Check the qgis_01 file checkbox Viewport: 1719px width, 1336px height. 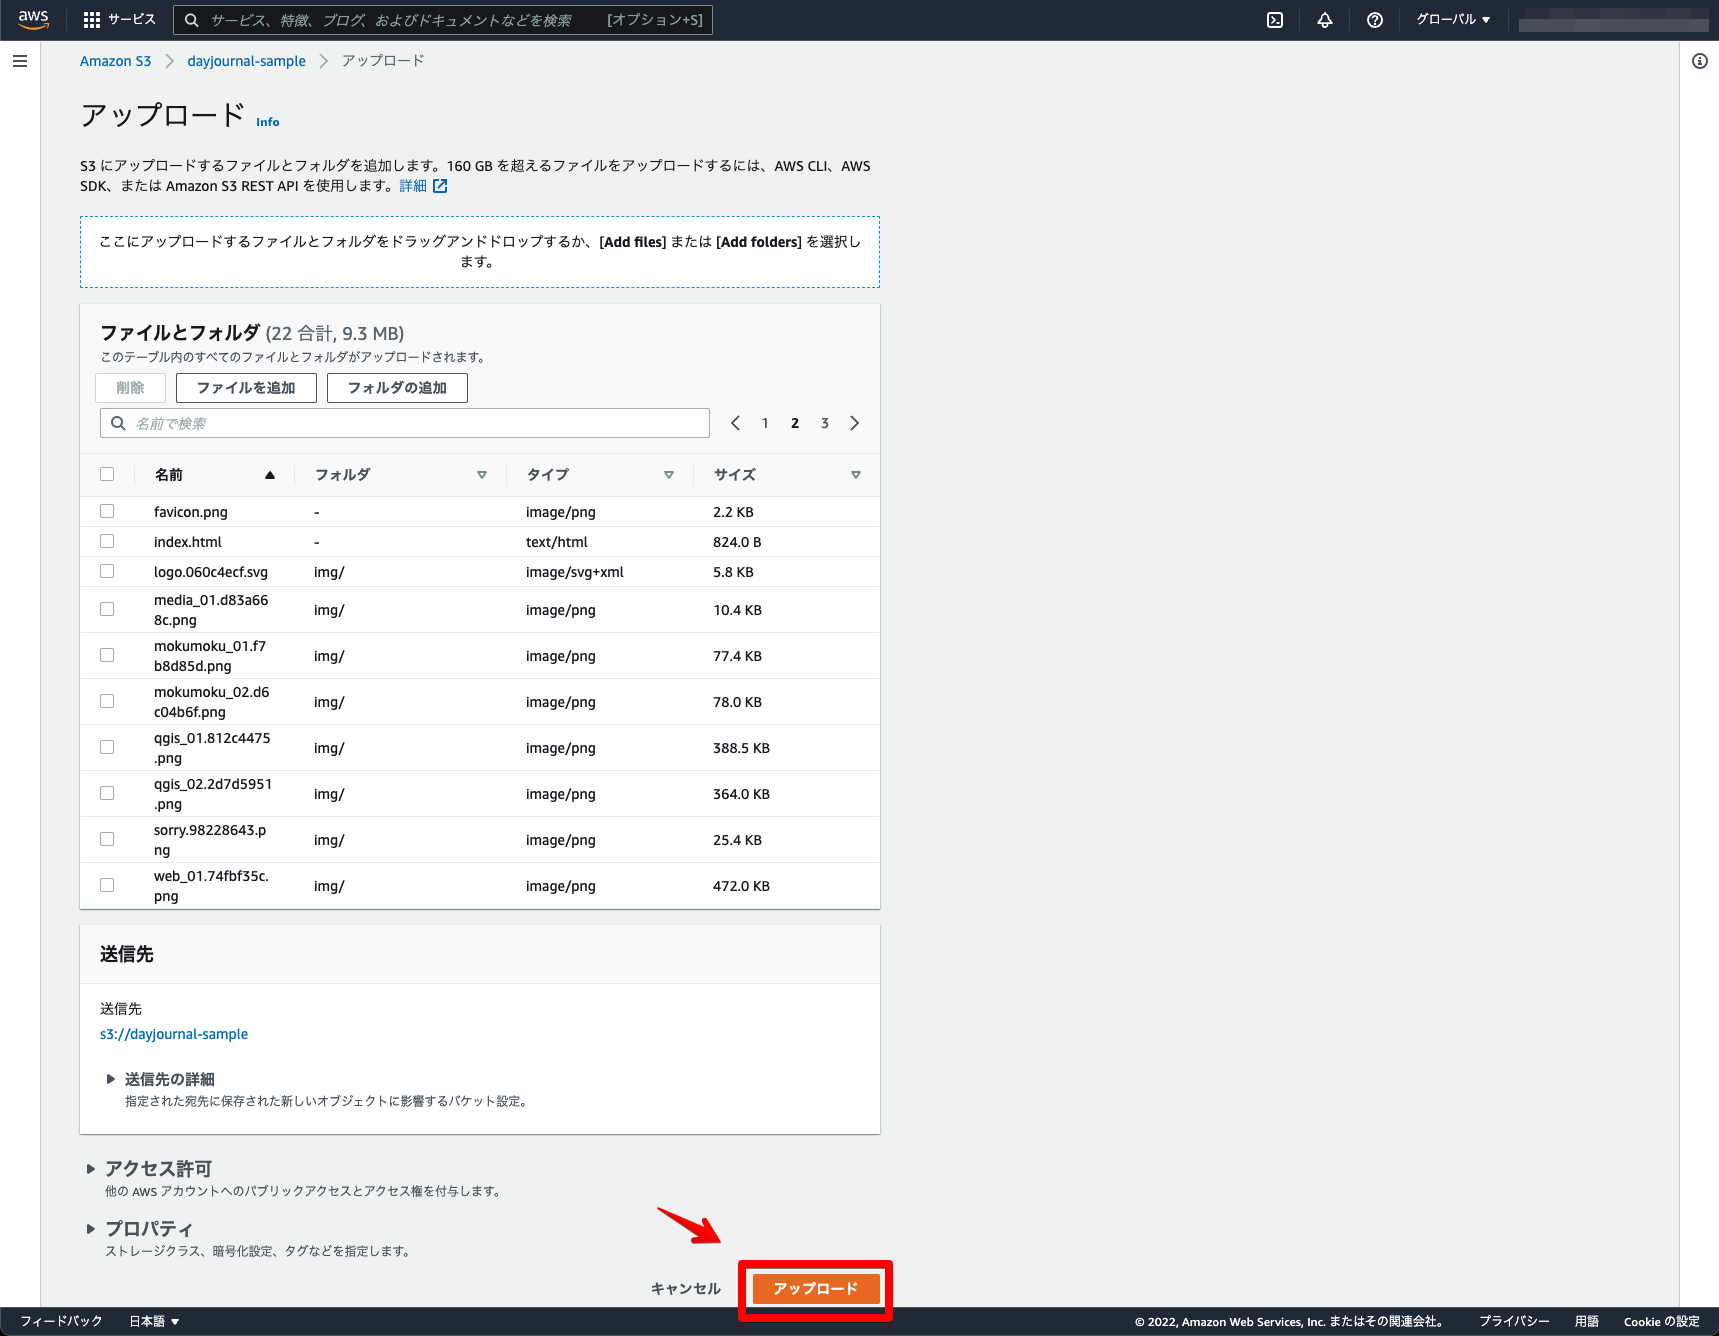(x=107, y=747)
